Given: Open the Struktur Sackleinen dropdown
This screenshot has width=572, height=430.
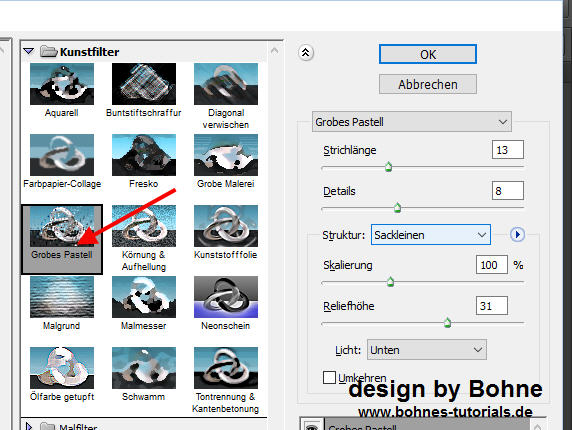Looking at the screenshot, I should pyautogui.click(x=430, y=235).
